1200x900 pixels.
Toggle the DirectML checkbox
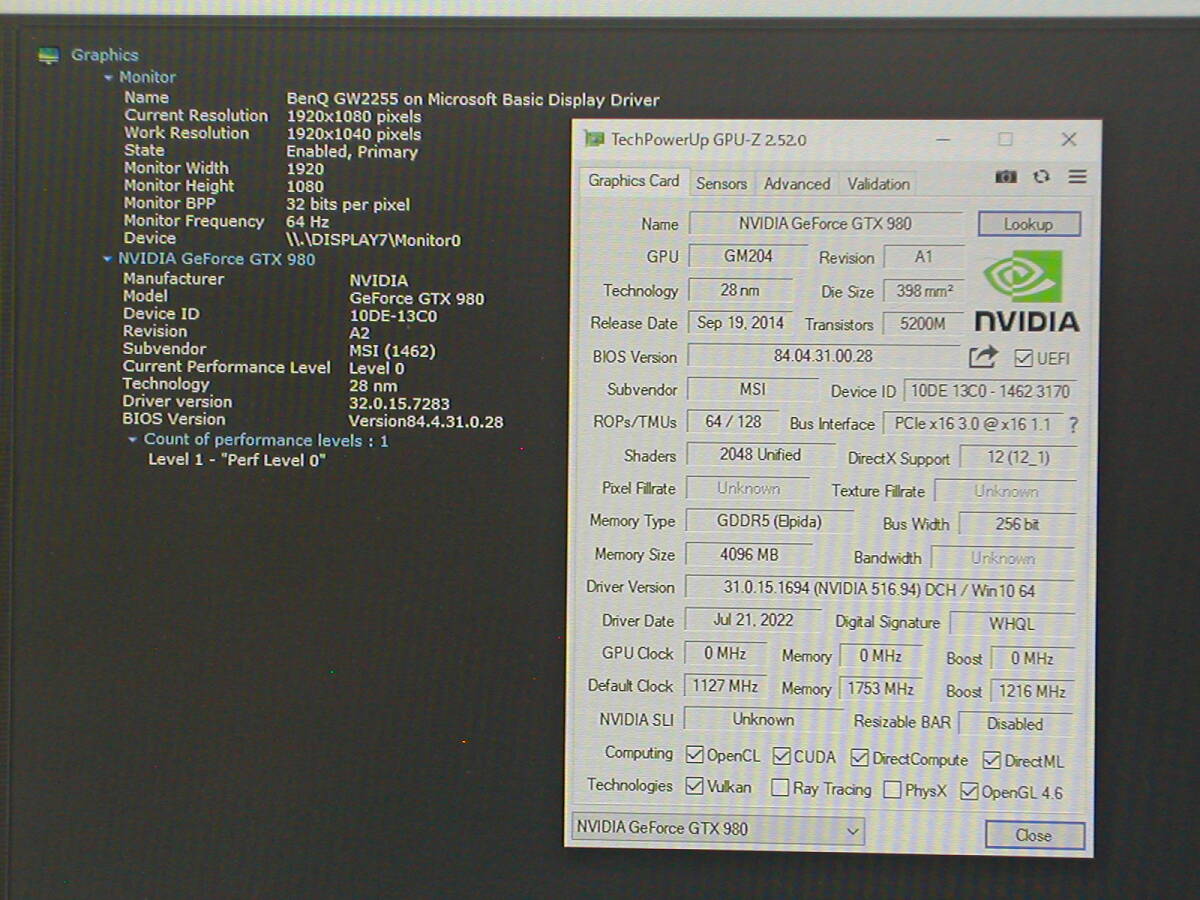point(991,761)
